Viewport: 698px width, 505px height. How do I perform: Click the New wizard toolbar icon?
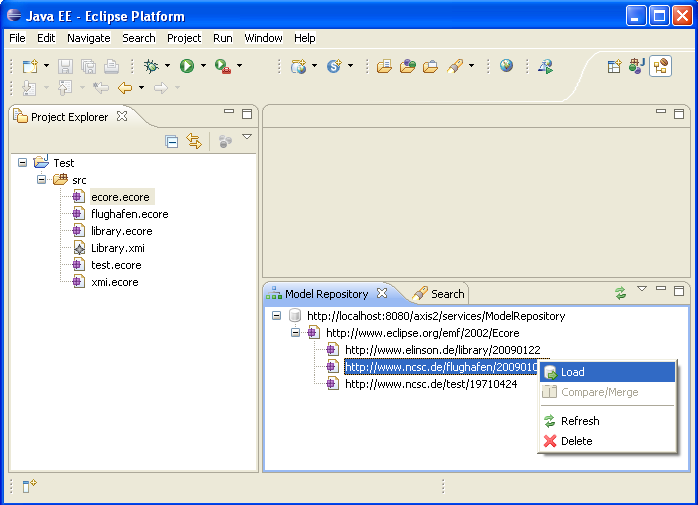pyautogui.click(x=30, y=66)
